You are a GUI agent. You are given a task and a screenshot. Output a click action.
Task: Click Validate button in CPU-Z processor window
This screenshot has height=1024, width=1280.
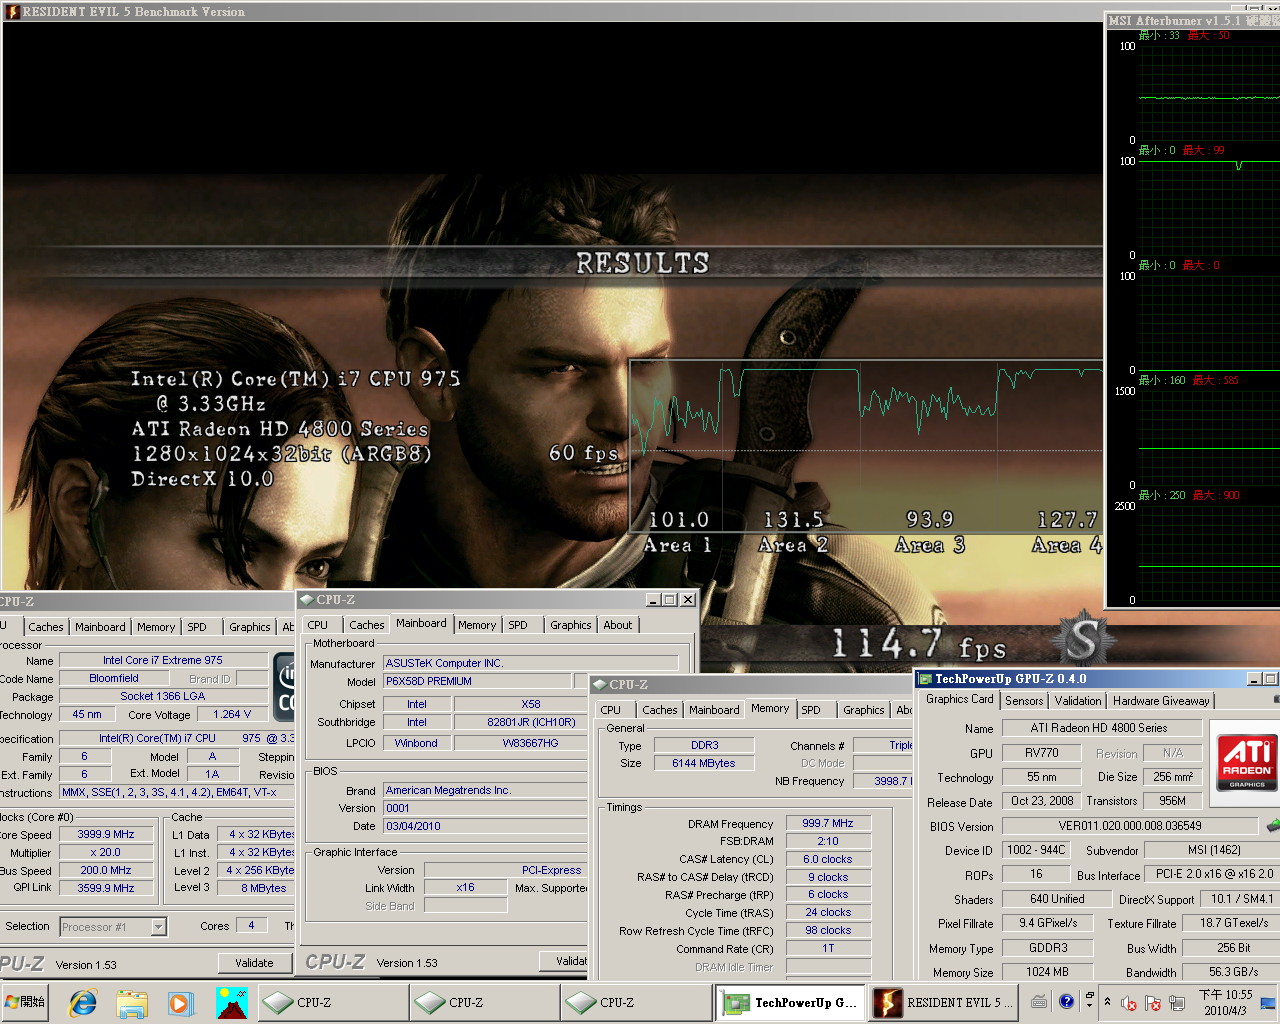click(x=254, y=963)
